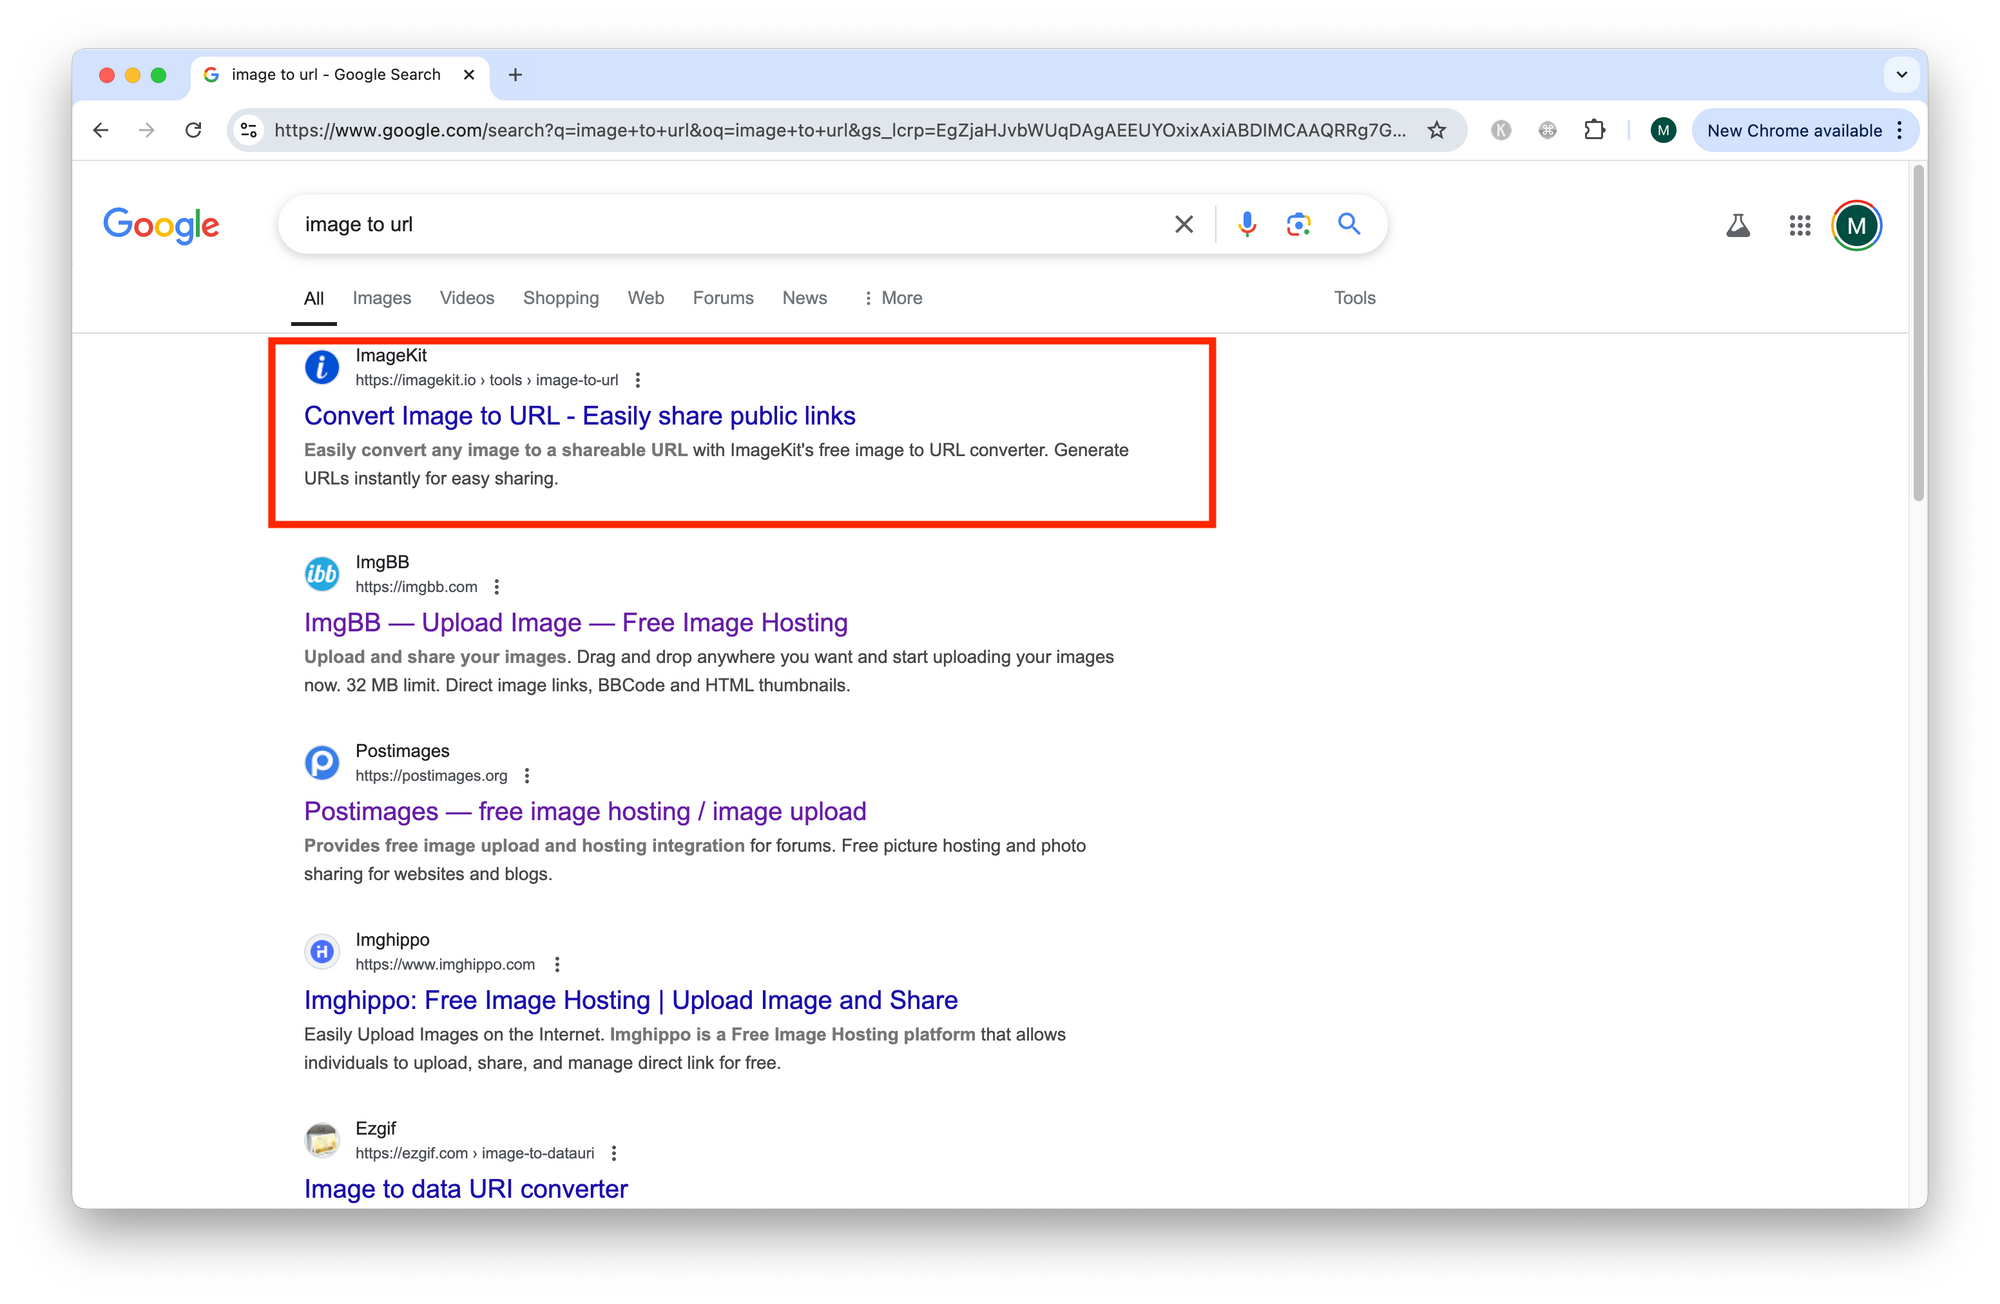Screen dimensions: 2000x1304
Task: Select the Videos search tab
Action: 464,297
